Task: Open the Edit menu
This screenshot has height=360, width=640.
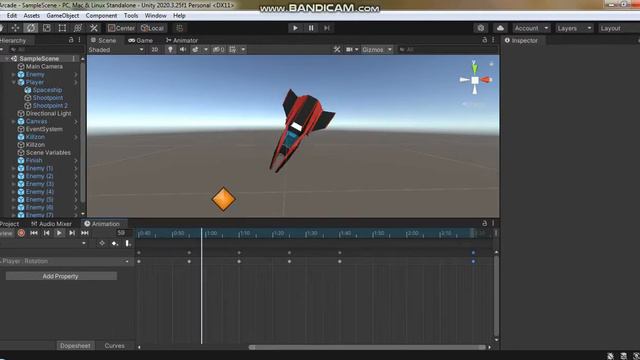Action: tap(12, 16)
